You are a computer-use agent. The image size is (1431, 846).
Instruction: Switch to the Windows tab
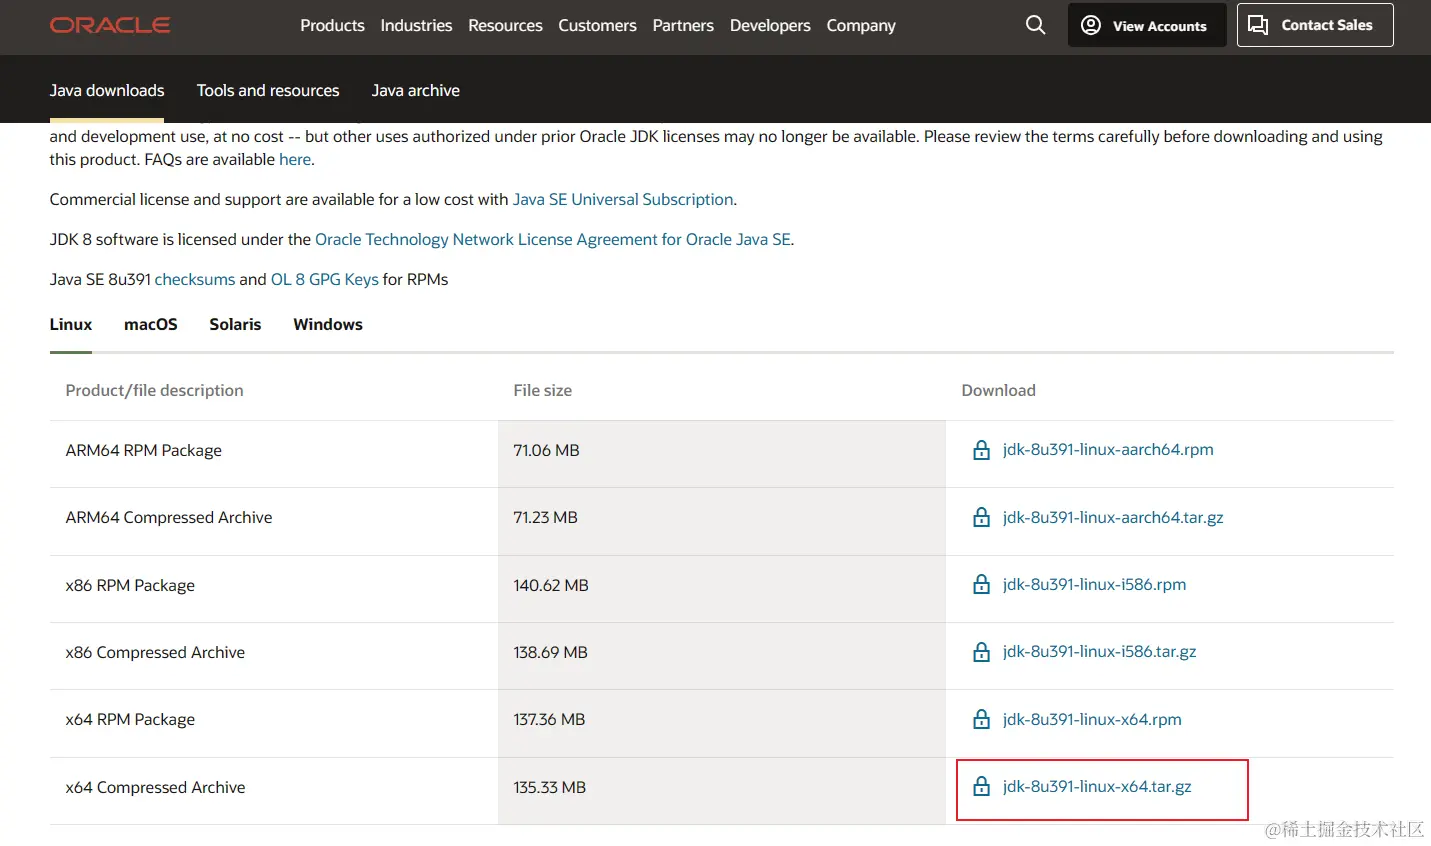point(328,324)
